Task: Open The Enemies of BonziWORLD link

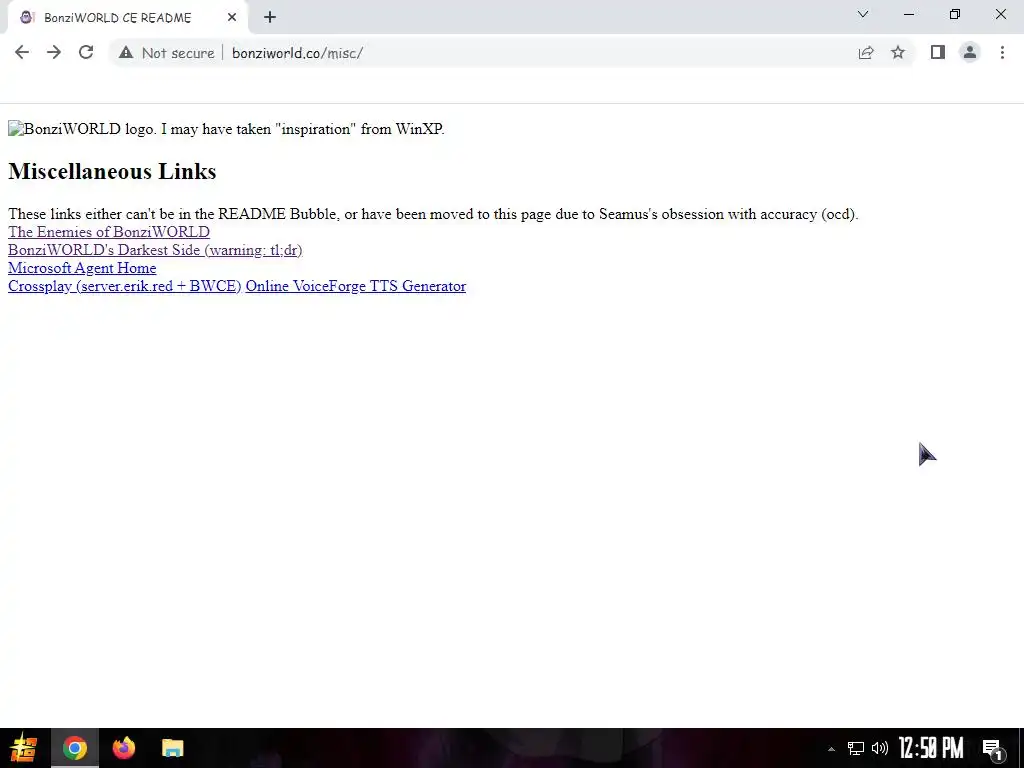Action: [108, 232]
